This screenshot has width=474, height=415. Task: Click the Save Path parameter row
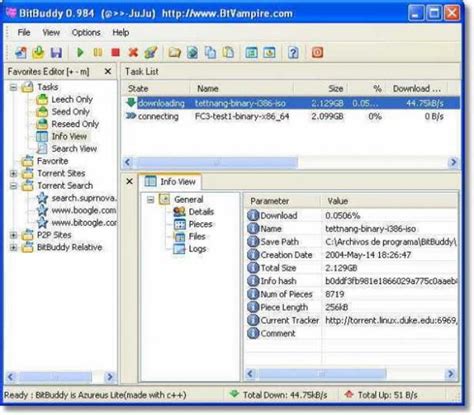[352, 242]
